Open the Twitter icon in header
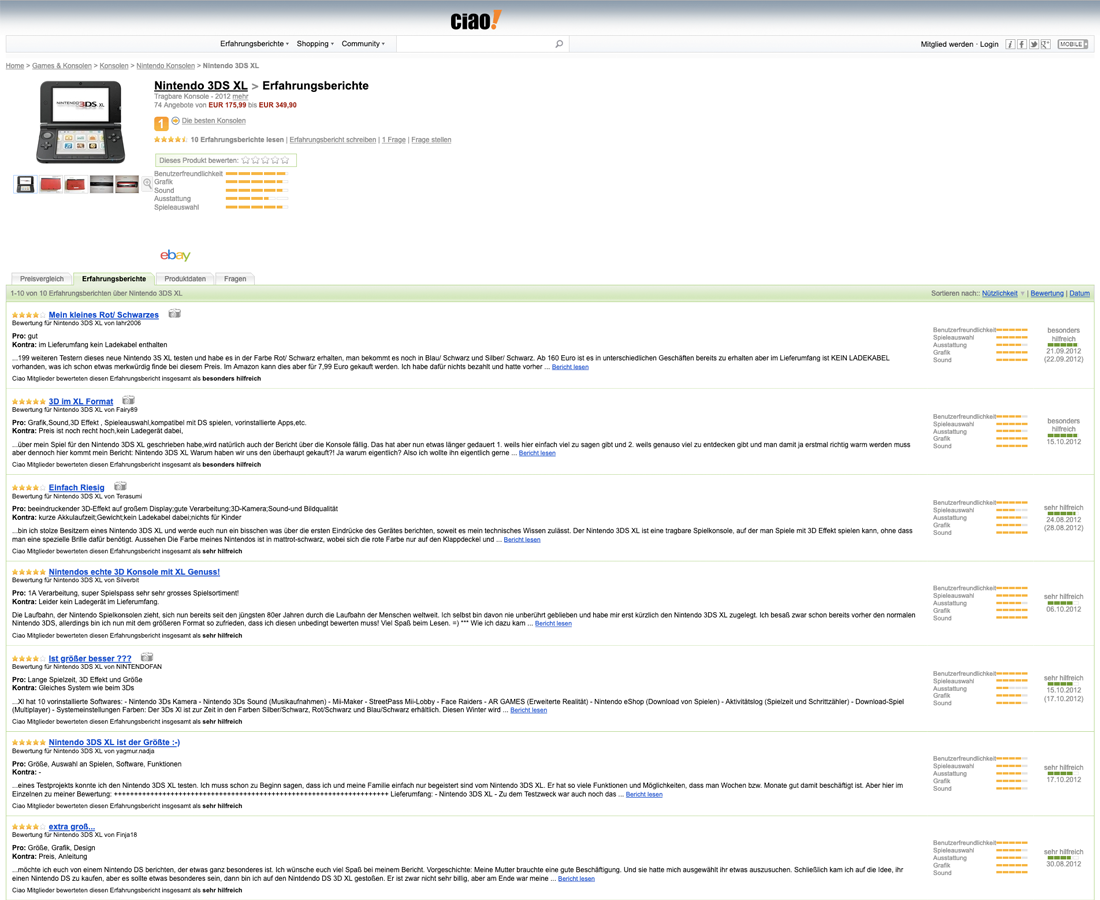Viewport: 1100px width, 900px height. (1034, 44)
